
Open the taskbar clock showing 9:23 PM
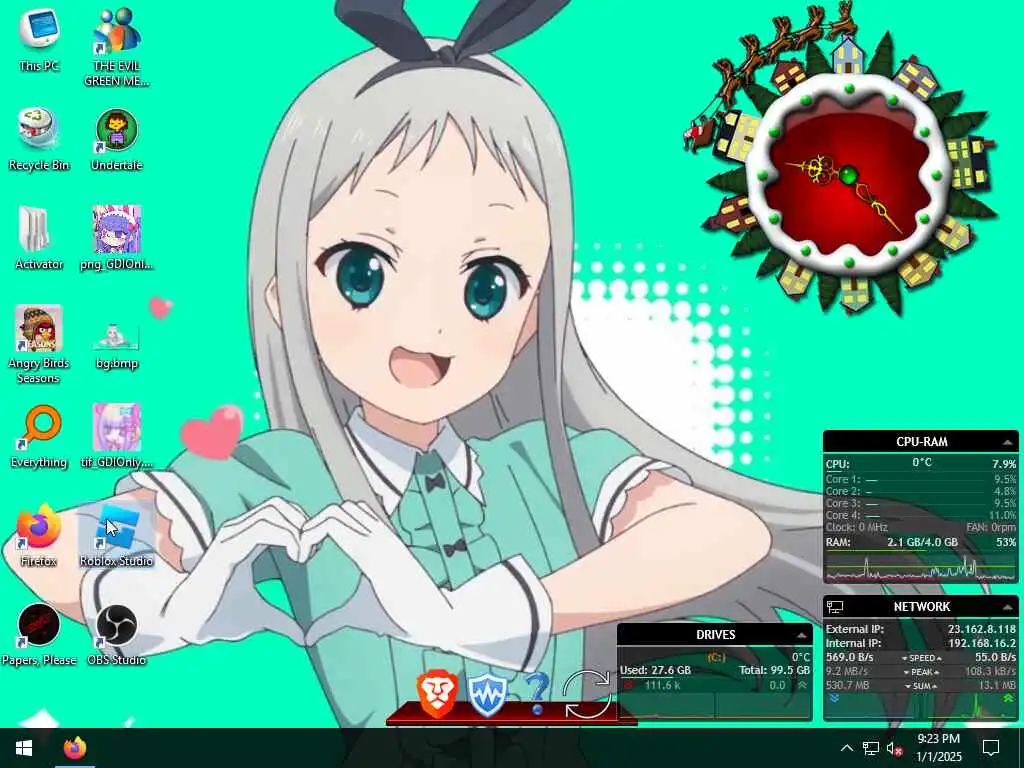tap(938, 748)
